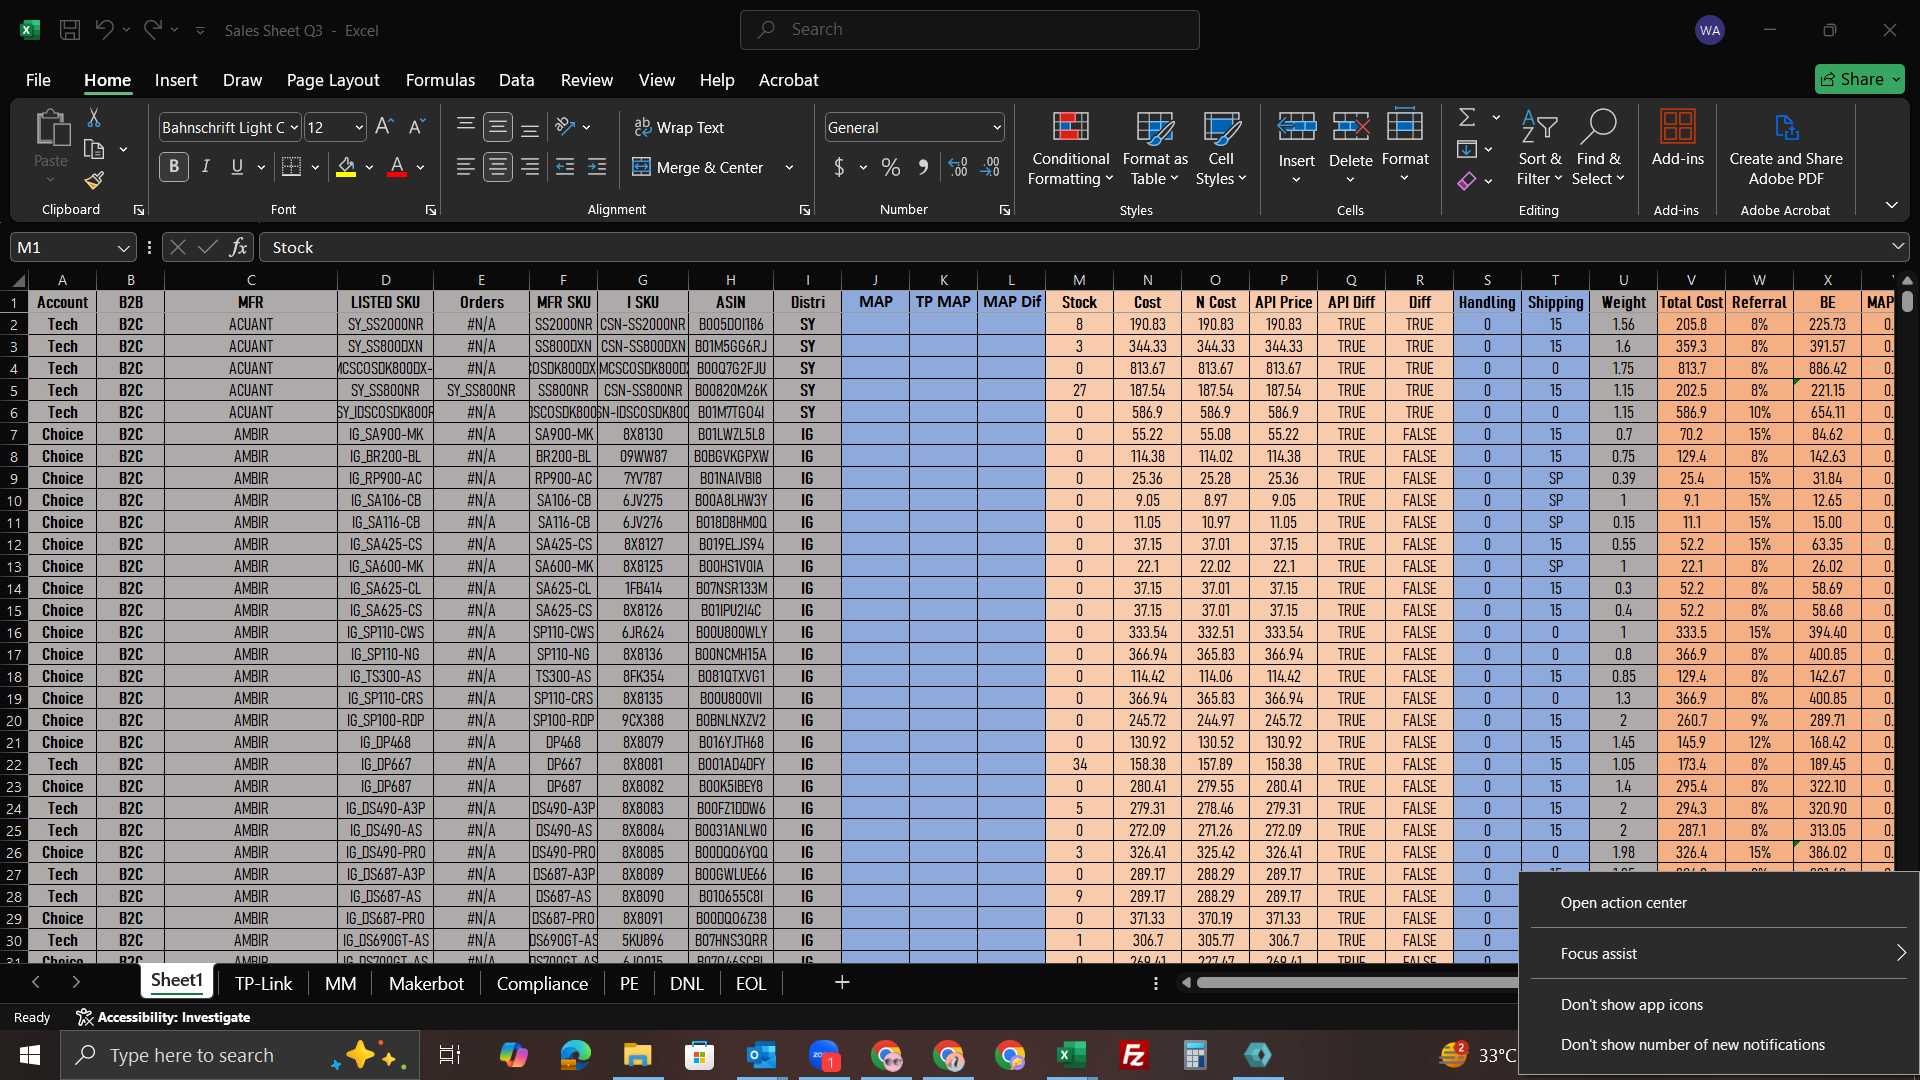Open Find & Select menu
The image size is (1920, 1080).
click(x=1598, y=148)
